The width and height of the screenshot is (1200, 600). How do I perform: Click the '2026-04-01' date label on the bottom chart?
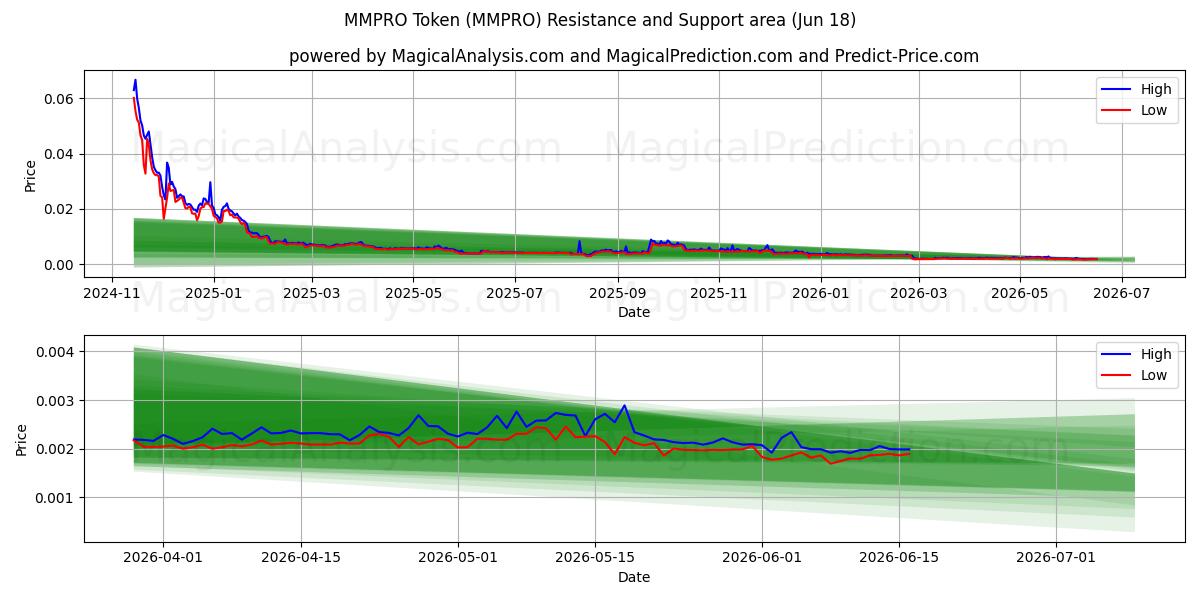[x=163, y=558]
